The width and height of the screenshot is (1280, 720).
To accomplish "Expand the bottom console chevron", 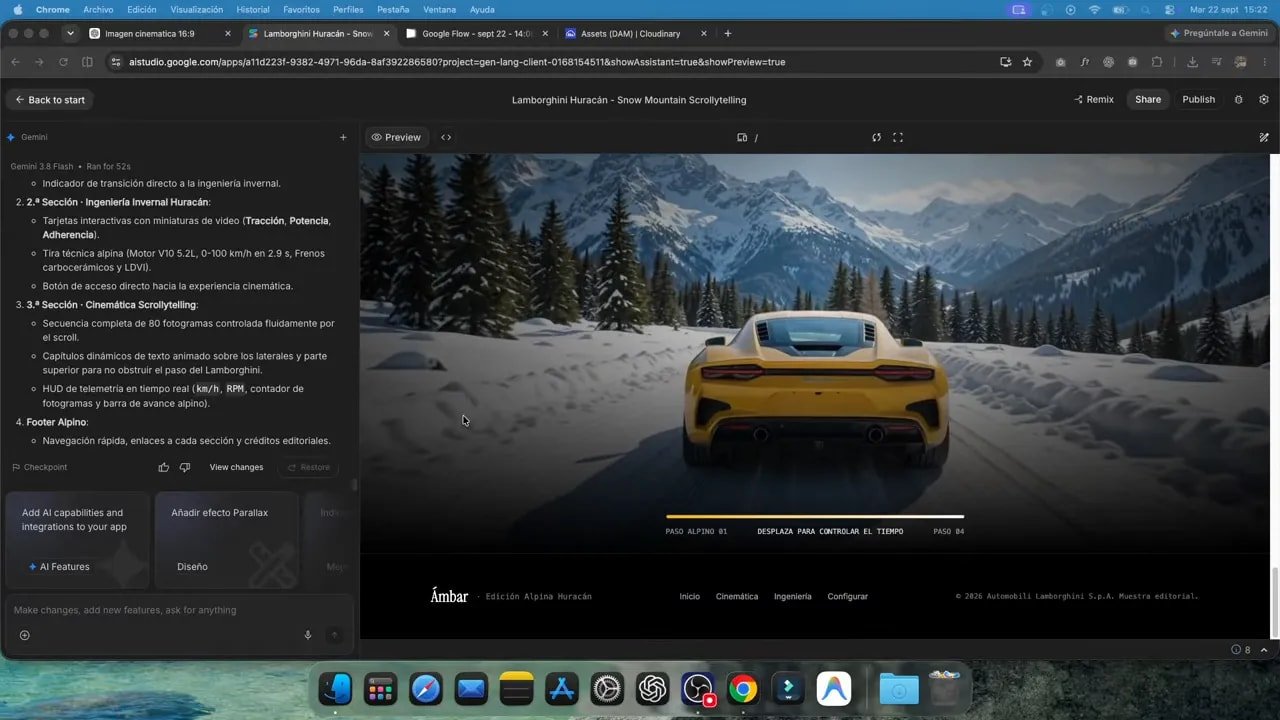I will (1265, 650).
